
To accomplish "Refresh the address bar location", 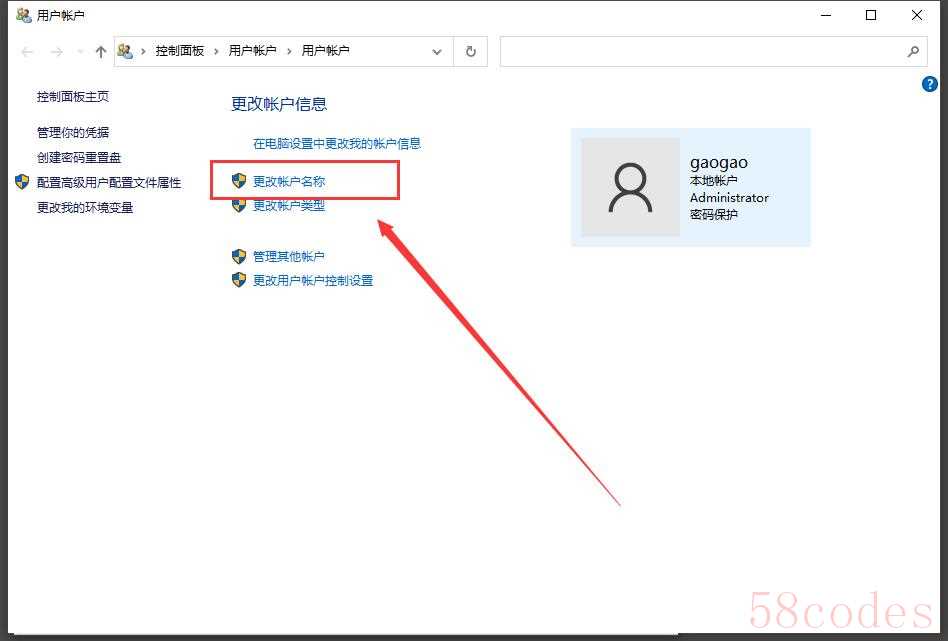I will click(x=470, y=51).
